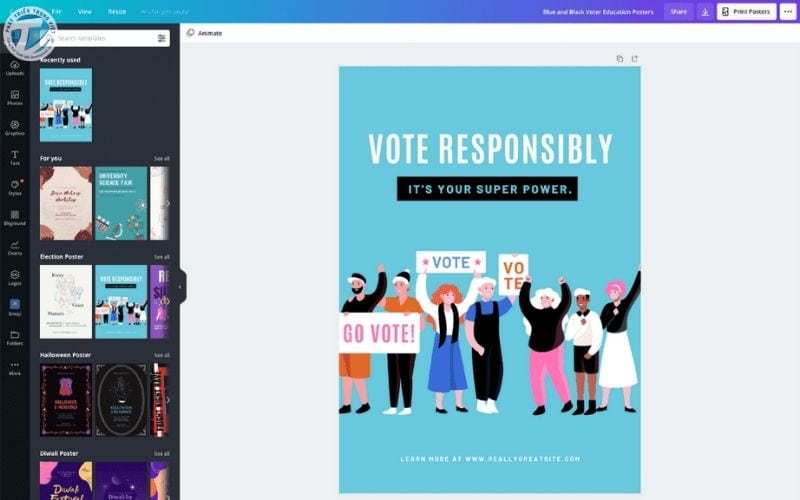The image size is (800, 500).
Task: Open the search filter options icon
Action: click(x=162, y=38)
